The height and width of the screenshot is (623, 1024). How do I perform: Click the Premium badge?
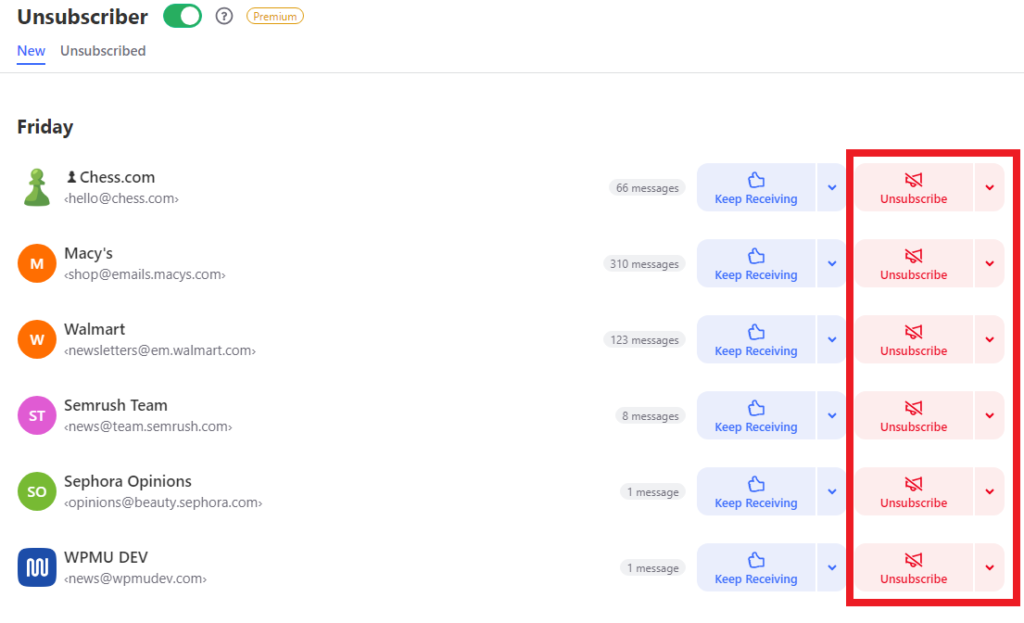[x=275, y=16]
